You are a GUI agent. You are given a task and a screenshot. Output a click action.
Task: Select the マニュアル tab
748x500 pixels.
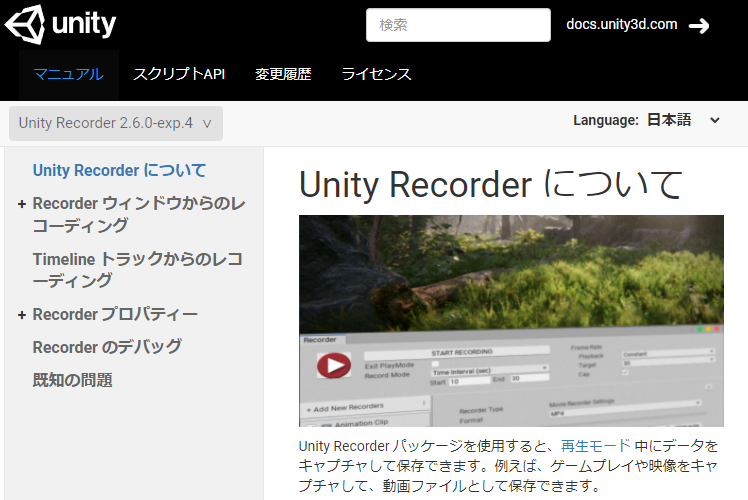(x=69, y=74)
